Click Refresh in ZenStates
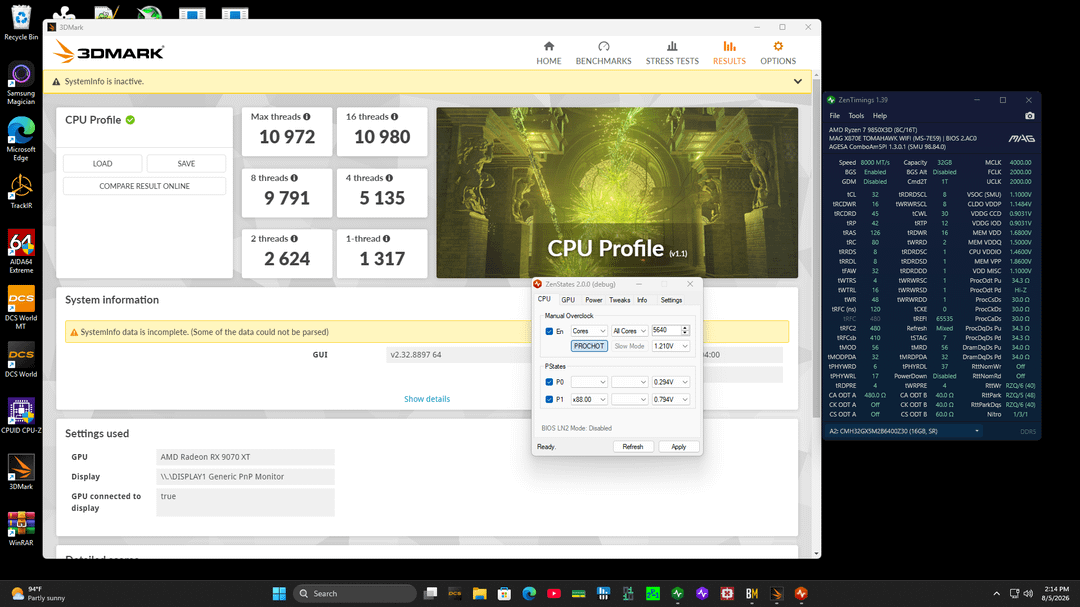The width and height of the screenshot is (1080, 607). 632,446
